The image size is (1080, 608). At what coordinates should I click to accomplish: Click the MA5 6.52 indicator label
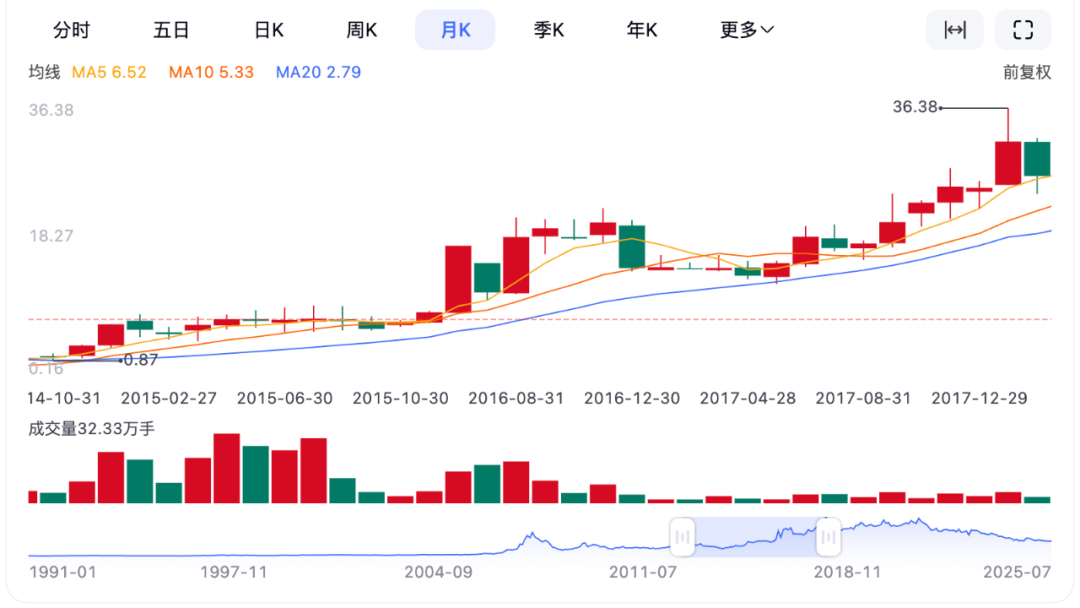coord(109,72)
